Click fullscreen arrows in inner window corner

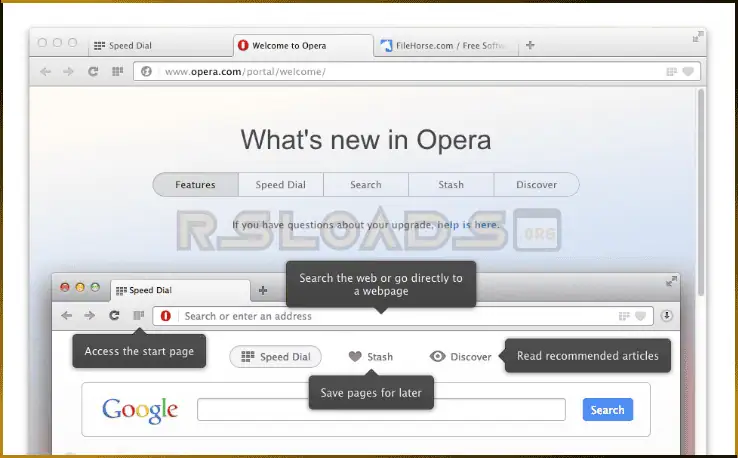pos(672,281)
